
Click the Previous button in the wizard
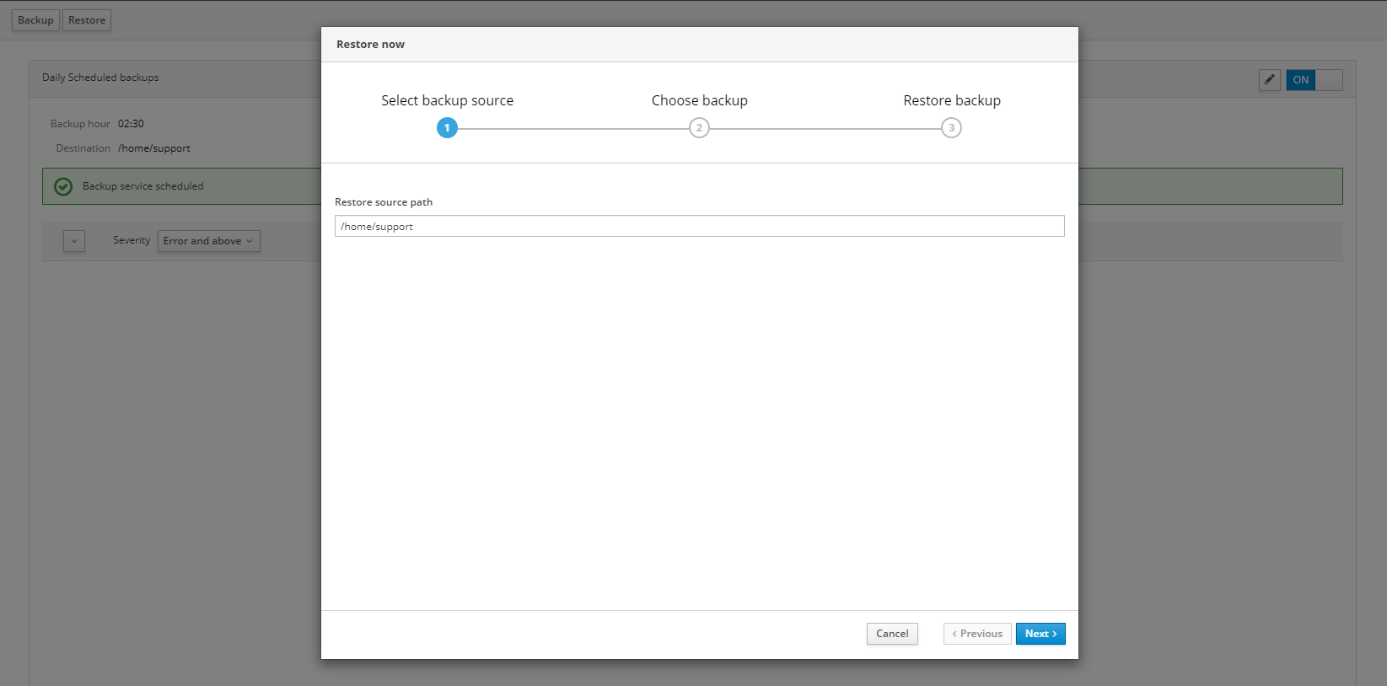[x=977, y=634]
